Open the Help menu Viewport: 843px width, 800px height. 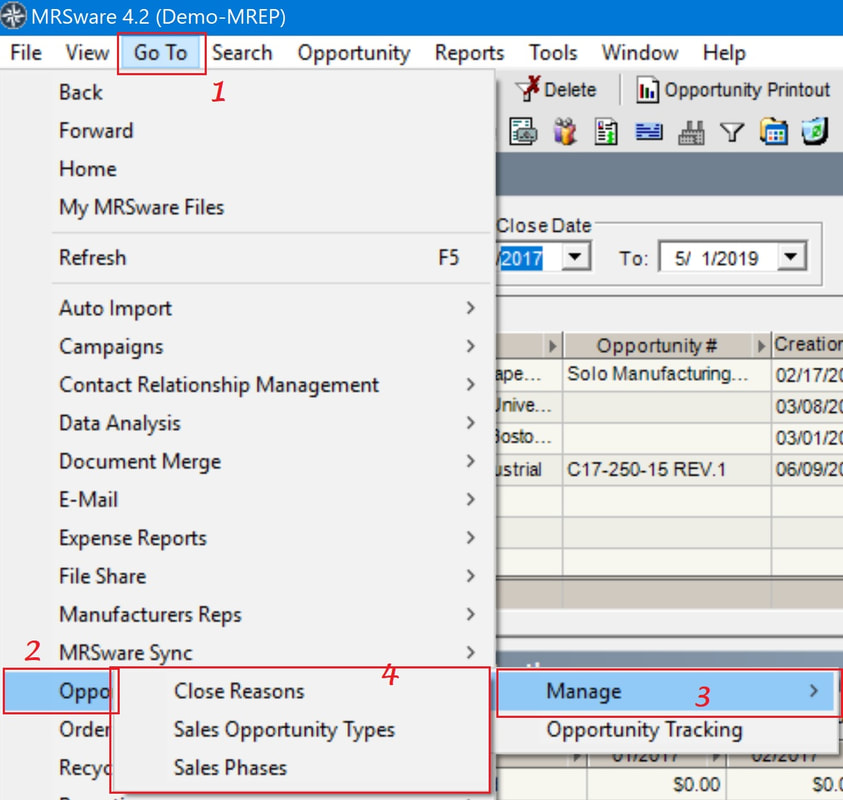[724, 53]
